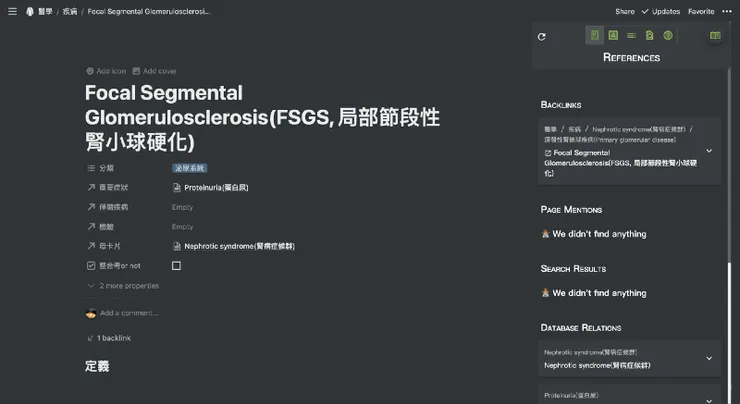
Task: Click the Proteinuria page icon in properties
Action: pyautogui.click(x=177, y=188)
